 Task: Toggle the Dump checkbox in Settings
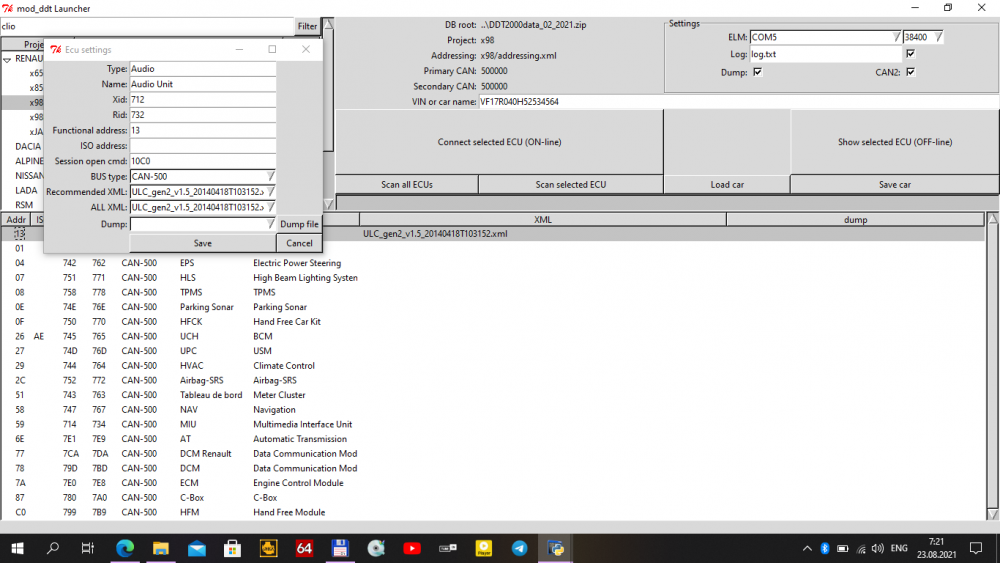(758, 72)
